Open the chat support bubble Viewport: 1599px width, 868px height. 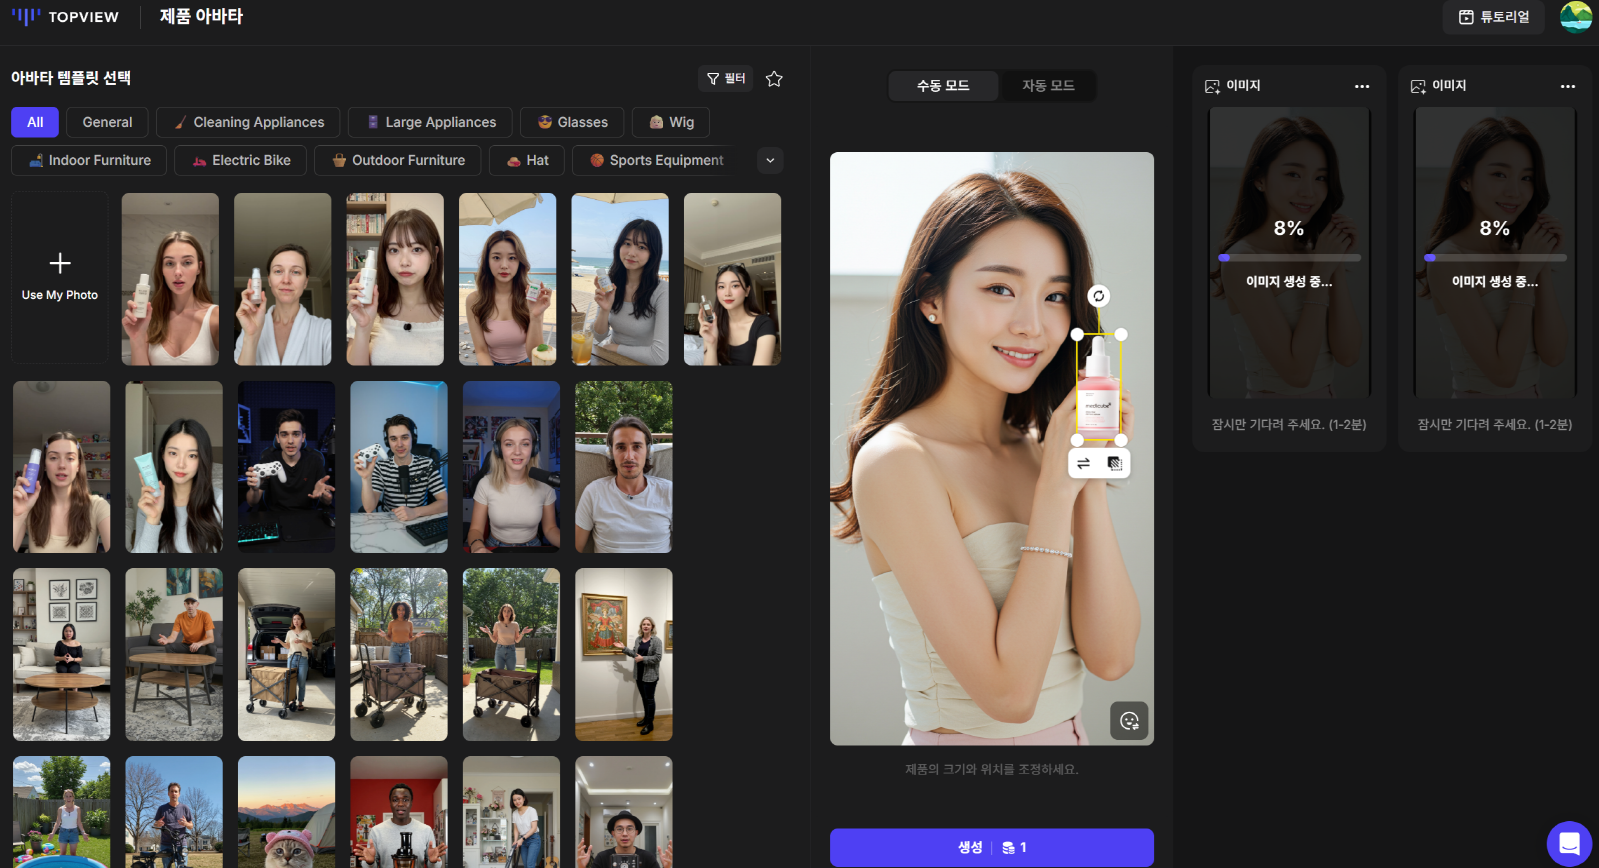pyautogui.click(x=1569, y=843)
